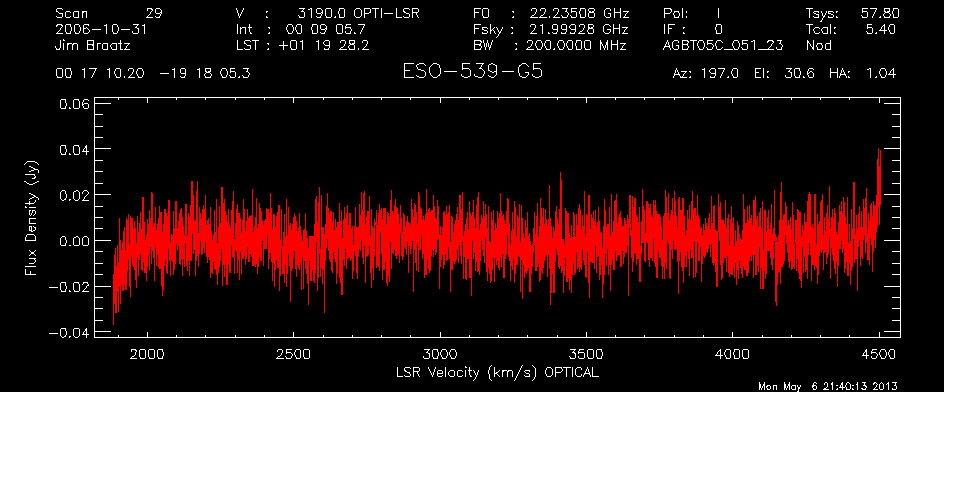Click the 0.06 y-axis tick label
Image resolution: width=962 pixels, height=490 pixels.
point(74,104)
